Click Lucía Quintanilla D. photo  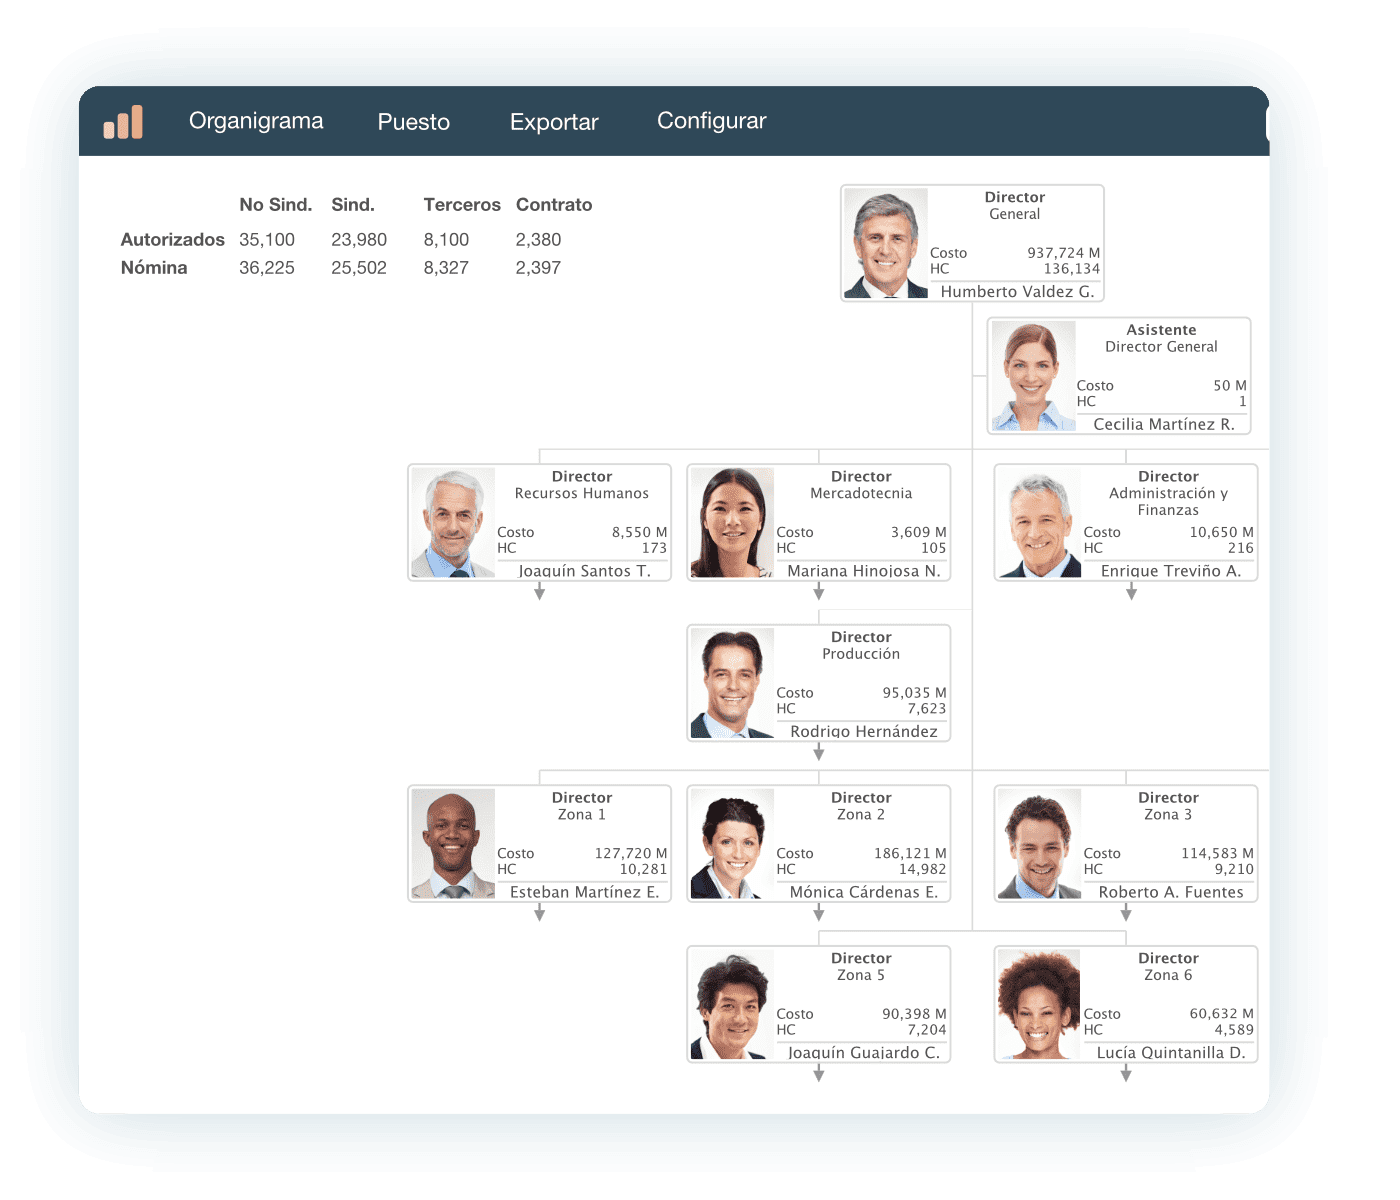tap(1040, 1004)
